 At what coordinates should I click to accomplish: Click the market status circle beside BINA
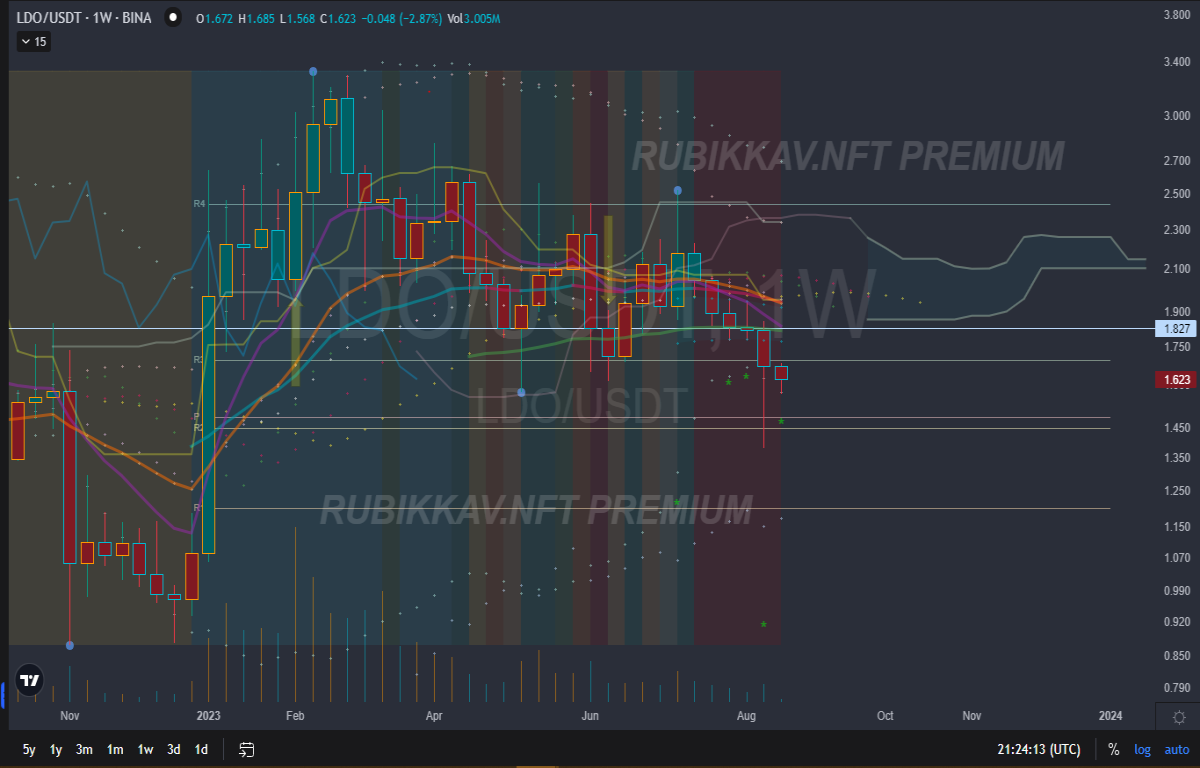(x=174, y=18)
